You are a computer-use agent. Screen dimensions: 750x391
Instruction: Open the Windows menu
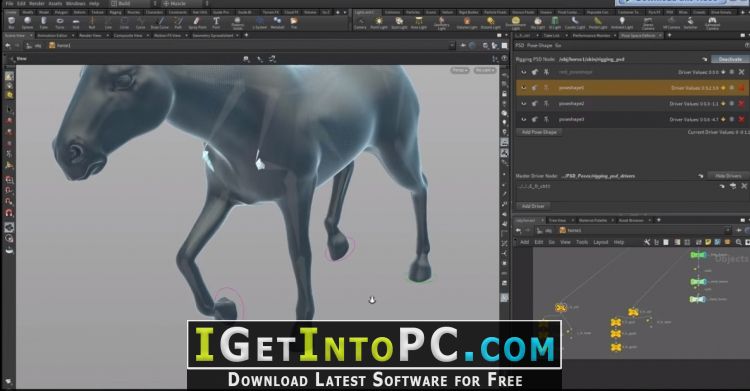75,3
